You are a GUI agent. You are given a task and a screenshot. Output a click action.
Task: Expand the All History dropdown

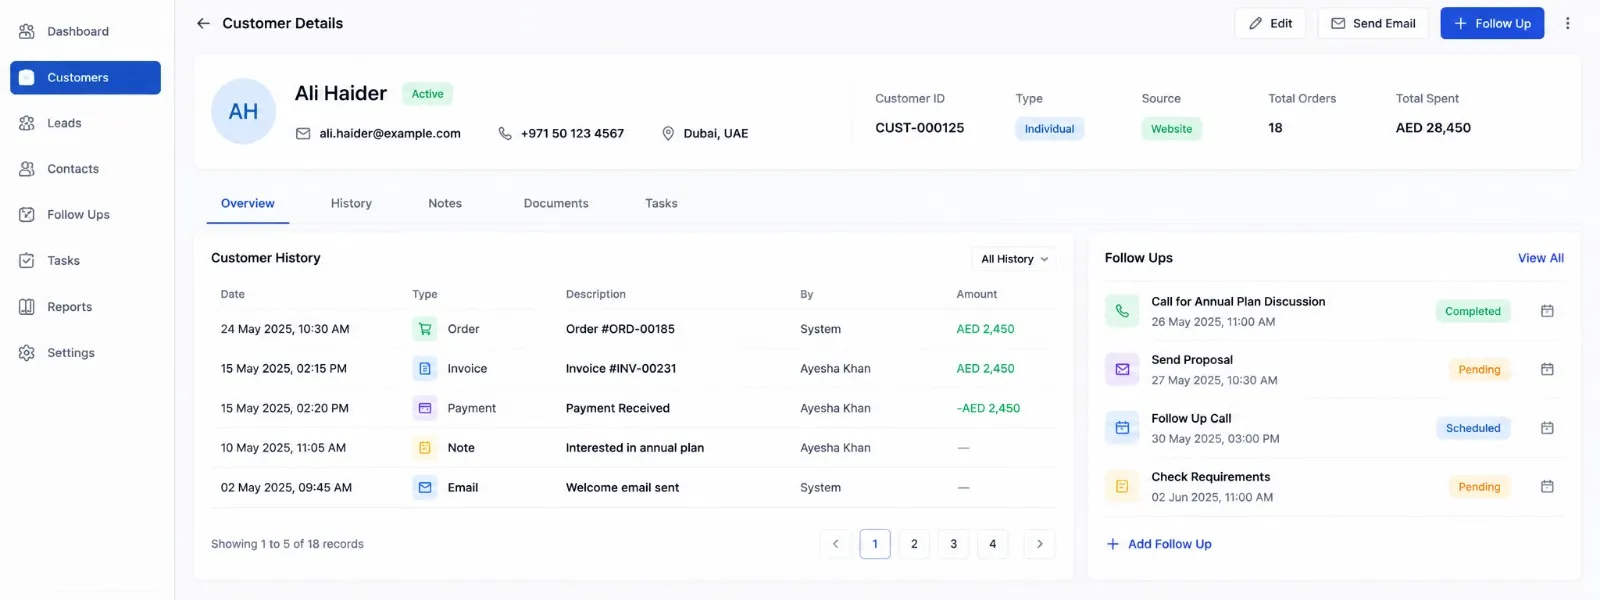click(1014, 259)
